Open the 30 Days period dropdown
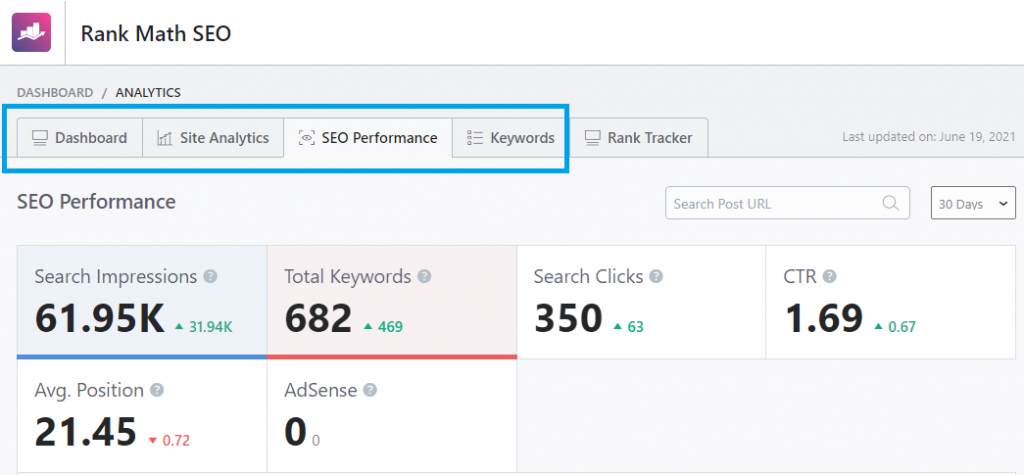1024x475 pixels. (973, 203)
